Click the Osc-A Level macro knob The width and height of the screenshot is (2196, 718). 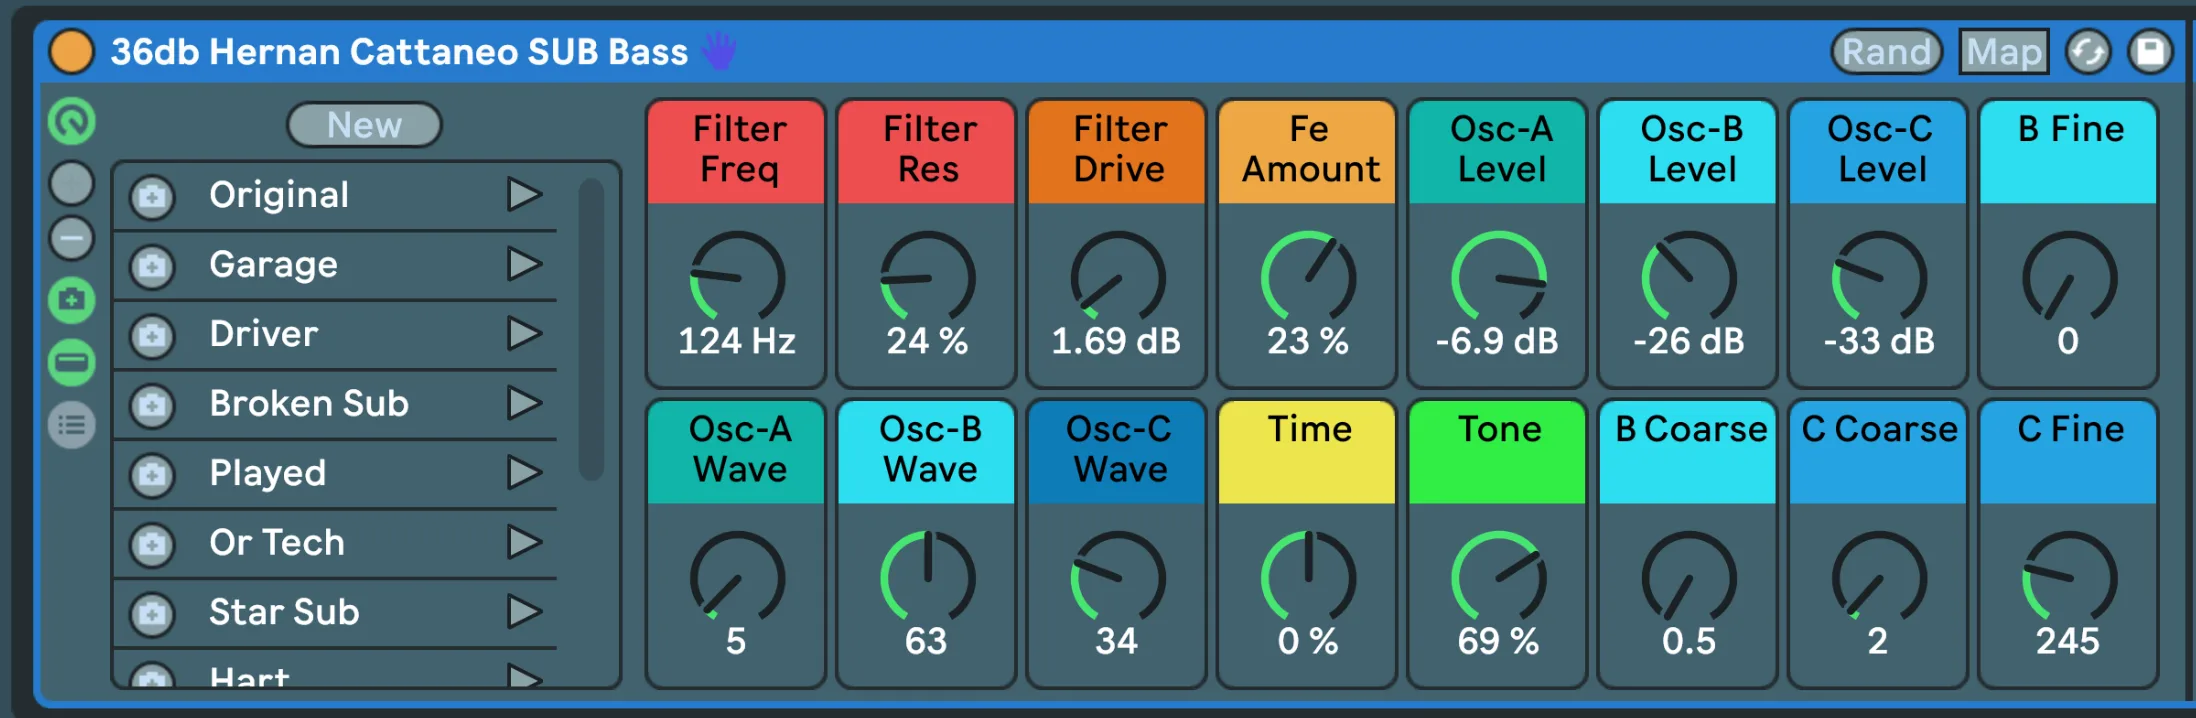tap(1498, 278)
